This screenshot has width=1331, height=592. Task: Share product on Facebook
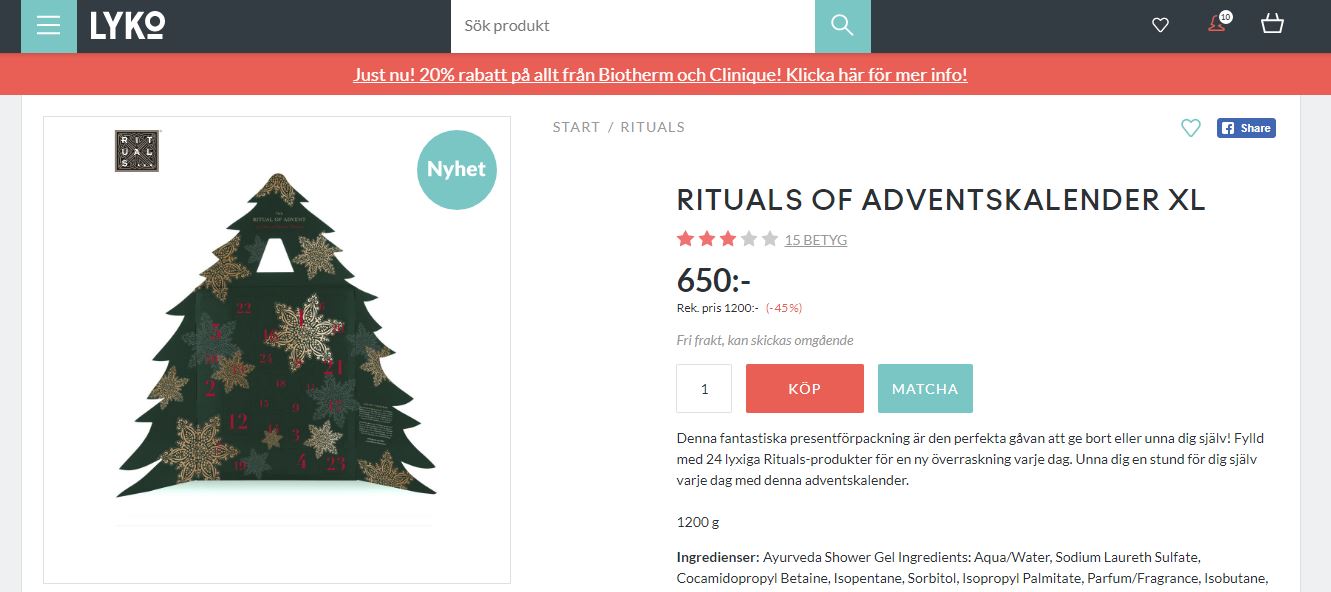(x=1246, y=128)
